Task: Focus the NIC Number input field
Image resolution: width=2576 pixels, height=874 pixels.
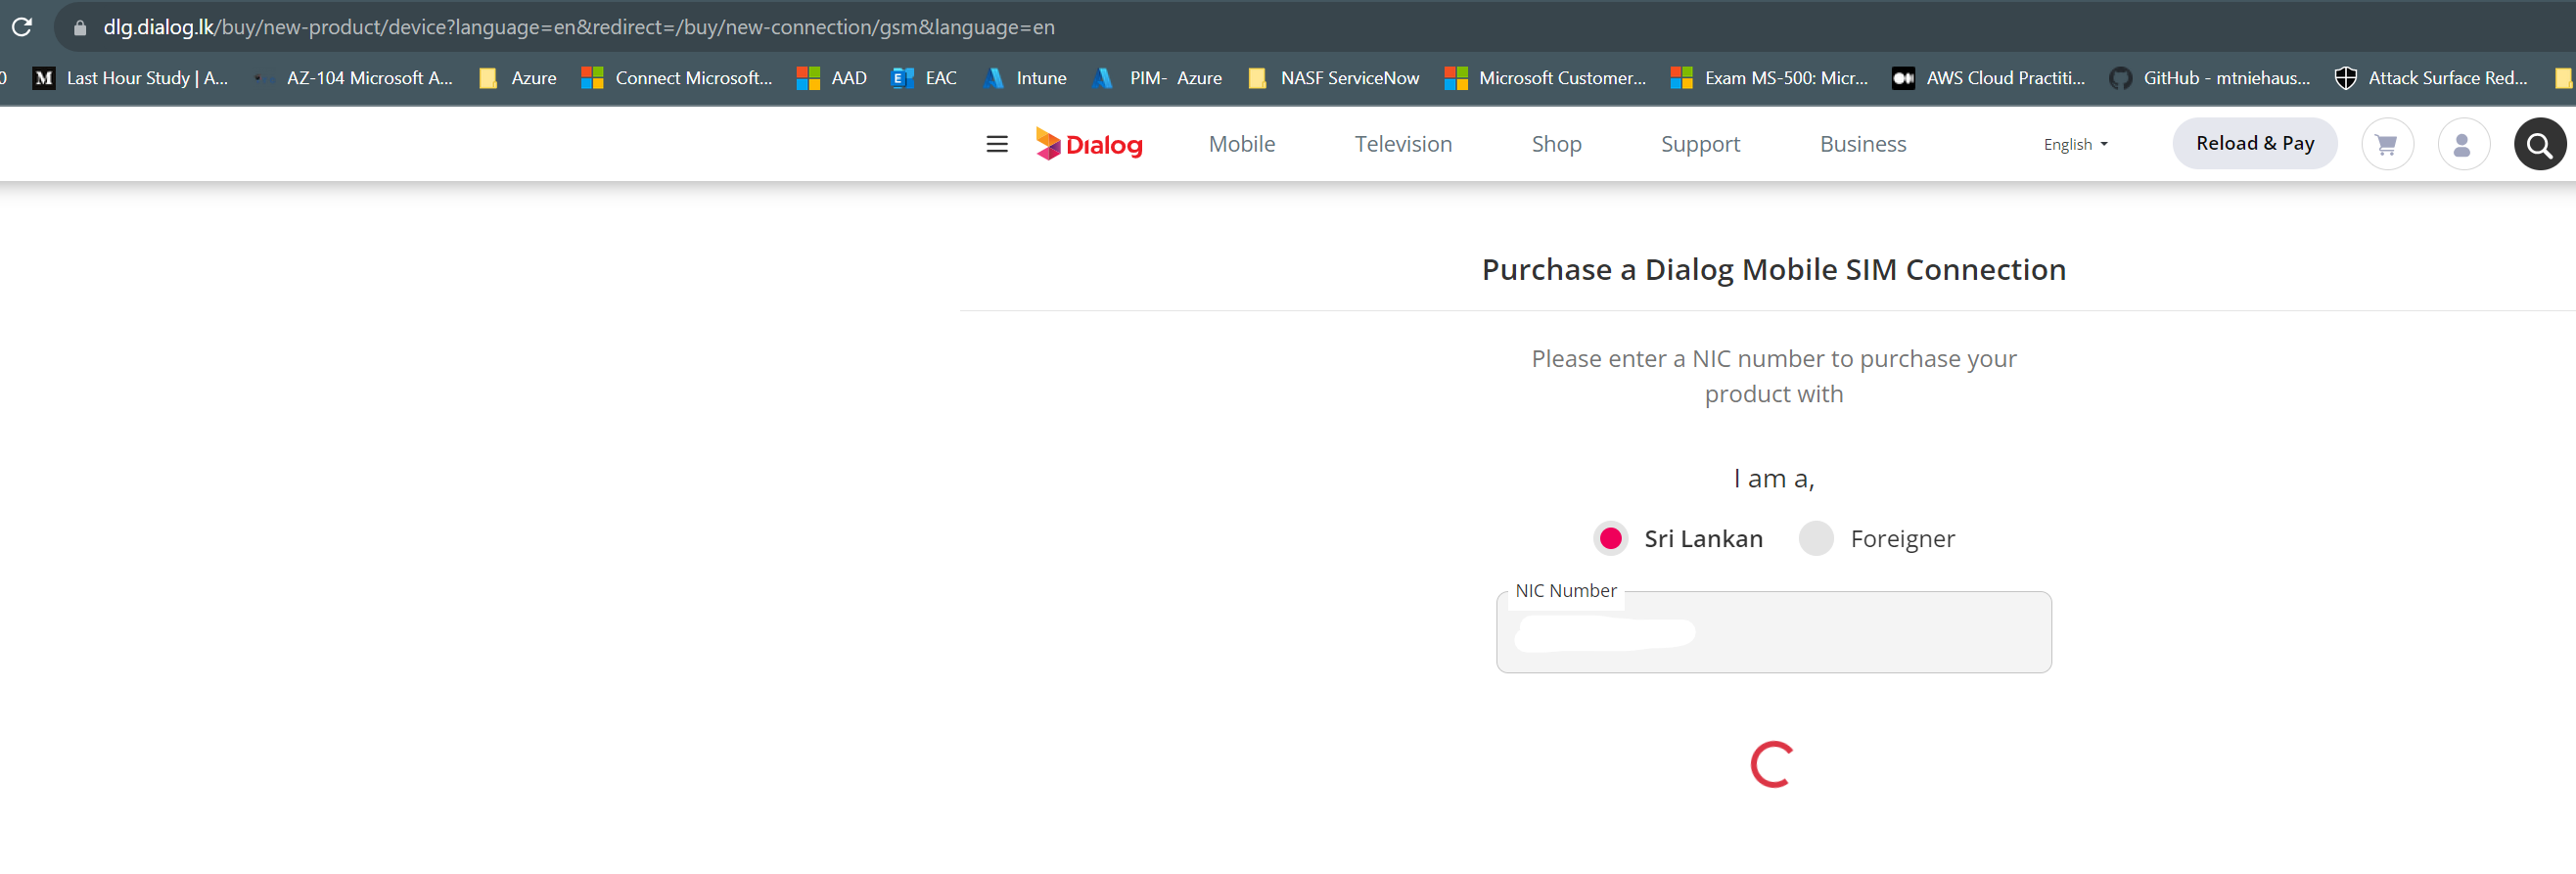Action: 1774,632
